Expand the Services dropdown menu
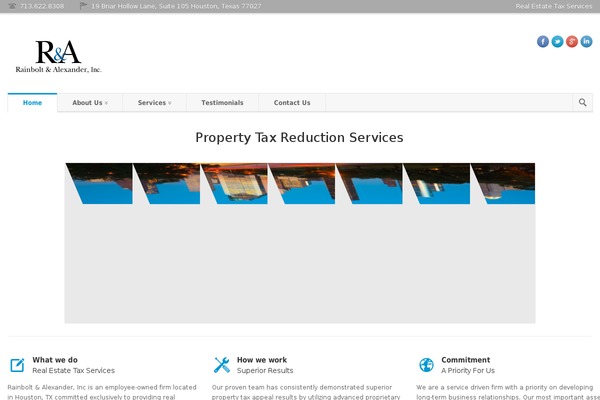600x400 pixels. tap(154, 103)
